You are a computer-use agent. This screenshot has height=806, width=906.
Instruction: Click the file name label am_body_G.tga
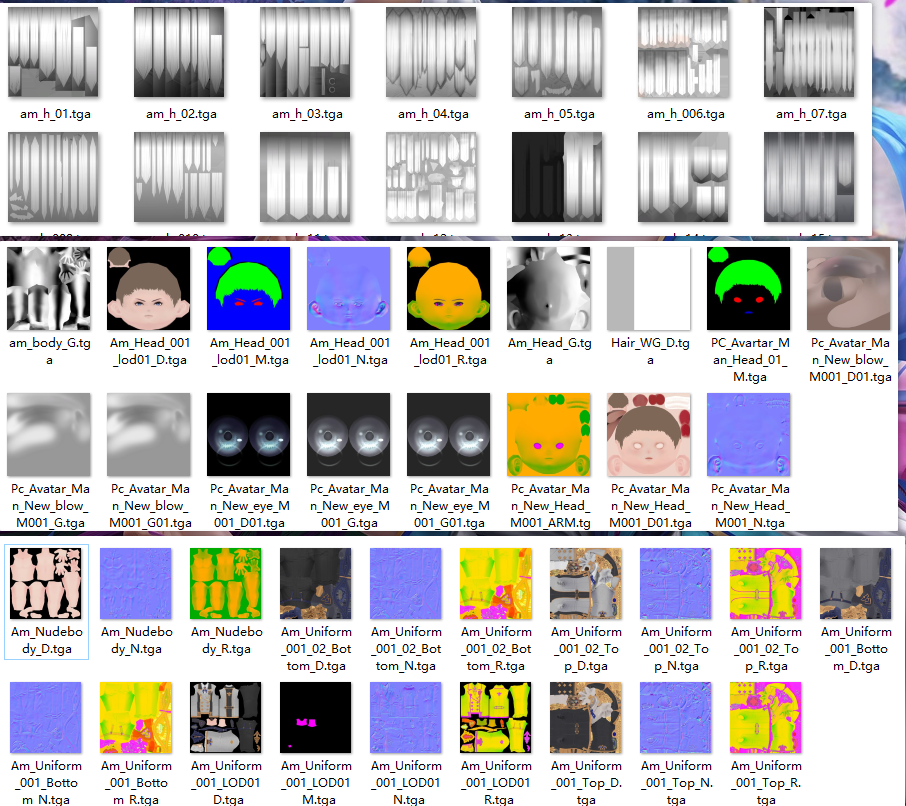pos(50,351)
